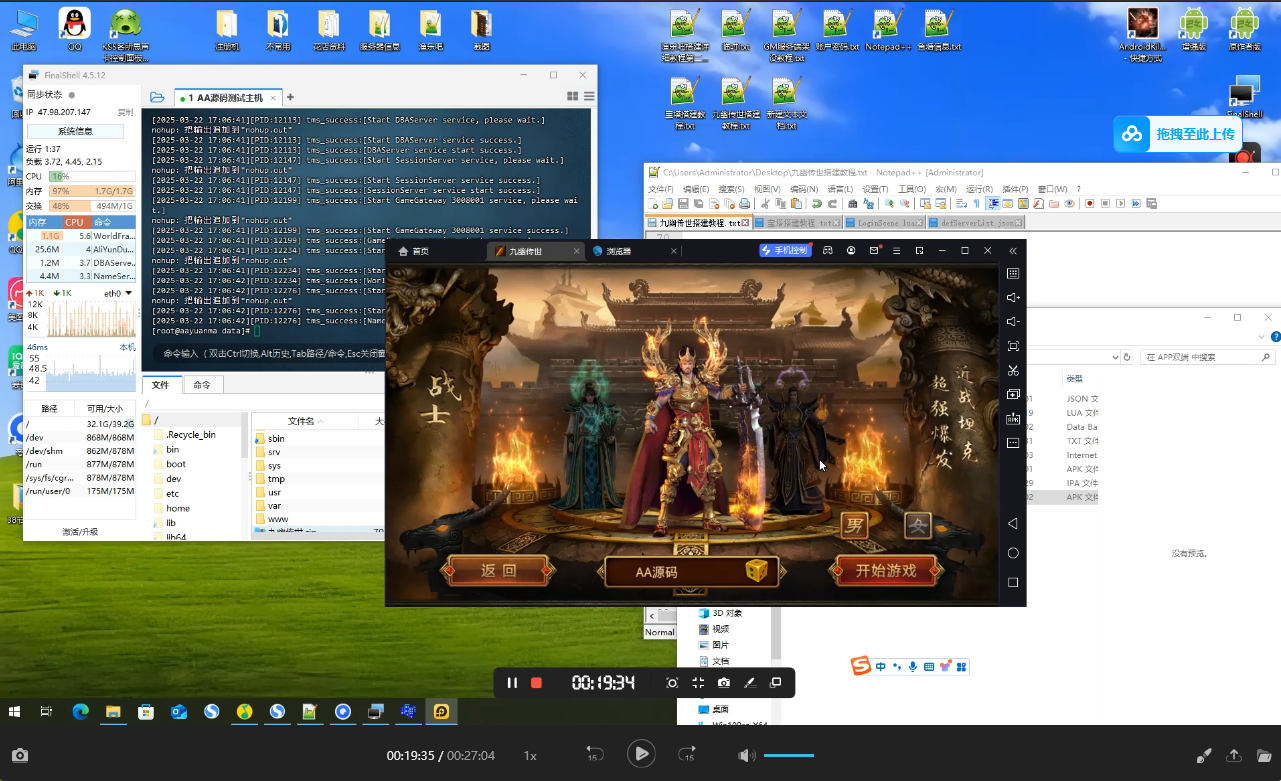Click the Windows Start button
The height and width of the screenshot is (781, 1281).
(x=15, y=712)
